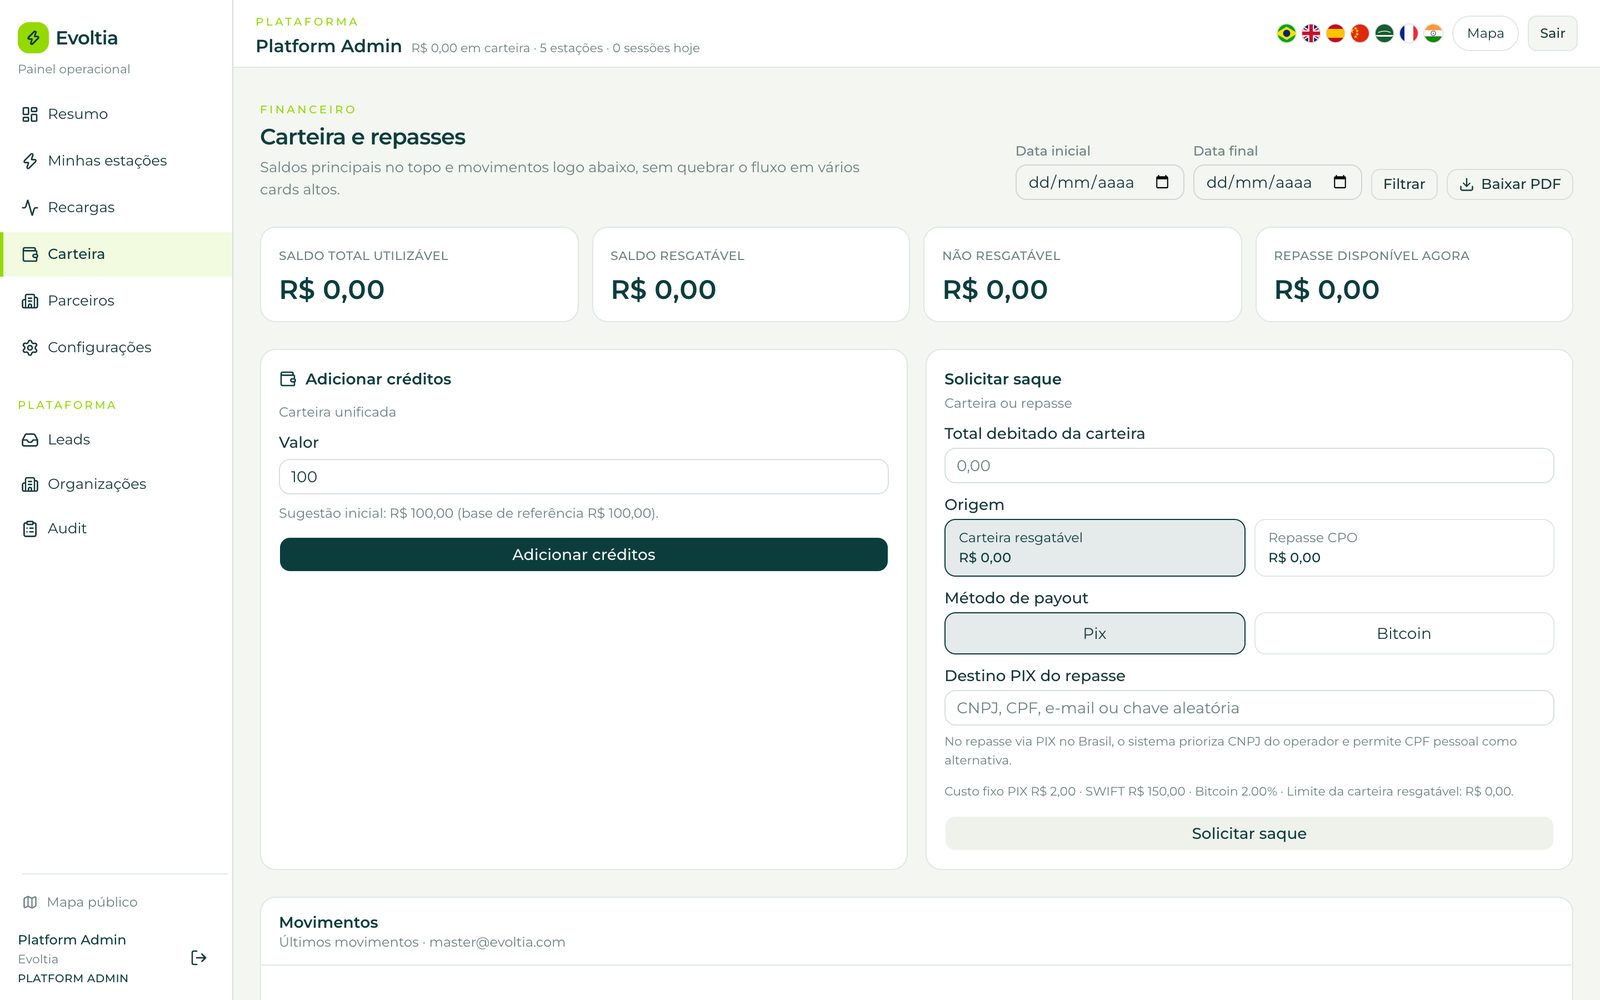Open Configurações in the sidebar
The width and height of the screenshot is (1600, 1000).
116,347
